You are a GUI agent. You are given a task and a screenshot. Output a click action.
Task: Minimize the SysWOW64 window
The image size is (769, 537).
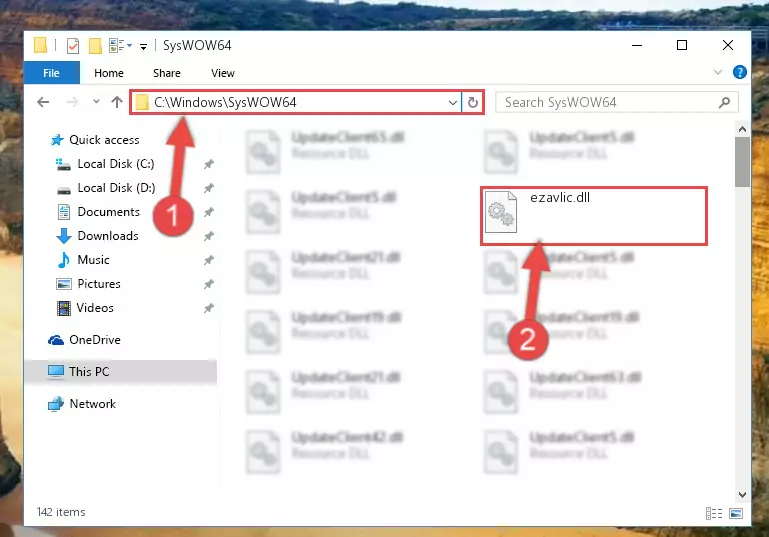coord(637,46)
